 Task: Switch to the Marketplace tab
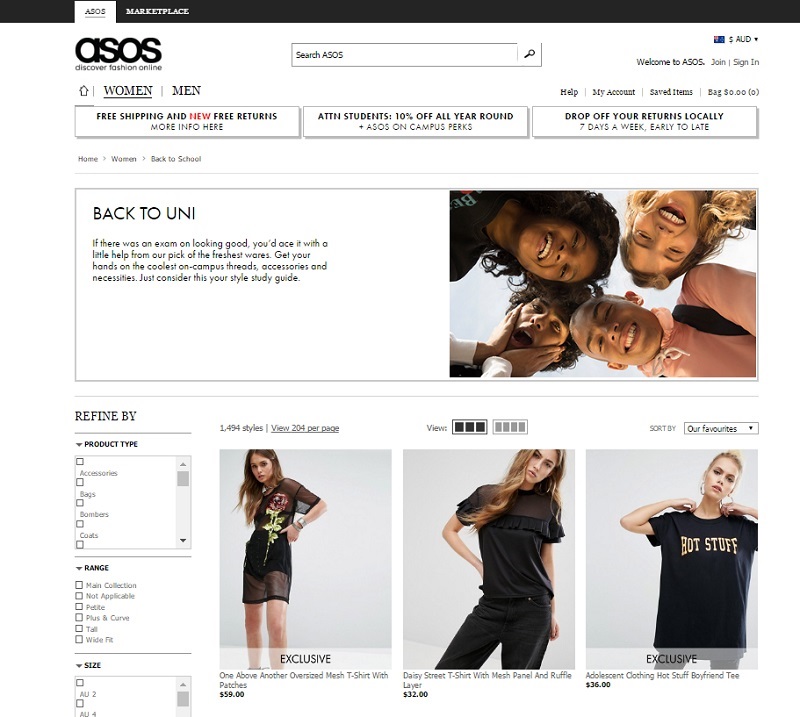[158, 11]
